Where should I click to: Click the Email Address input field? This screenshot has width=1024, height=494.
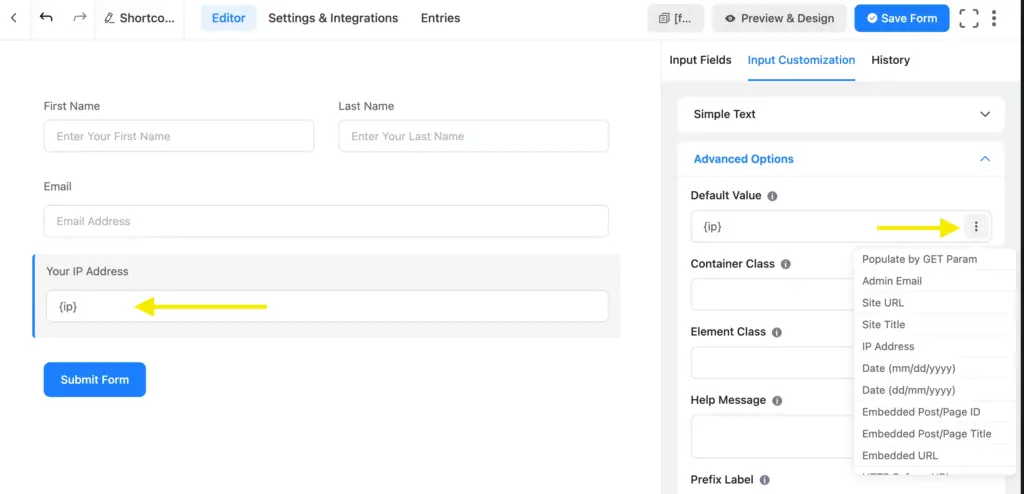pos(326,221)
